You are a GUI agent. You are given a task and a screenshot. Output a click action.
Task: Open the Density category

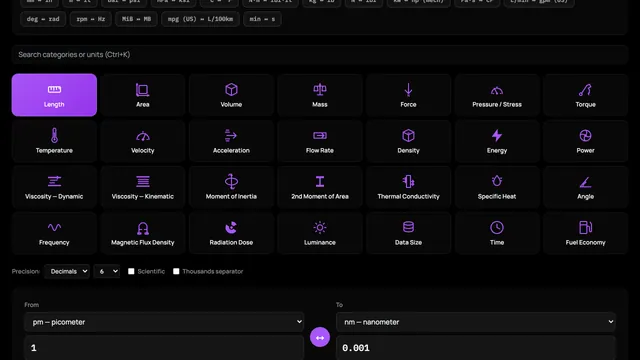(408, 141)
